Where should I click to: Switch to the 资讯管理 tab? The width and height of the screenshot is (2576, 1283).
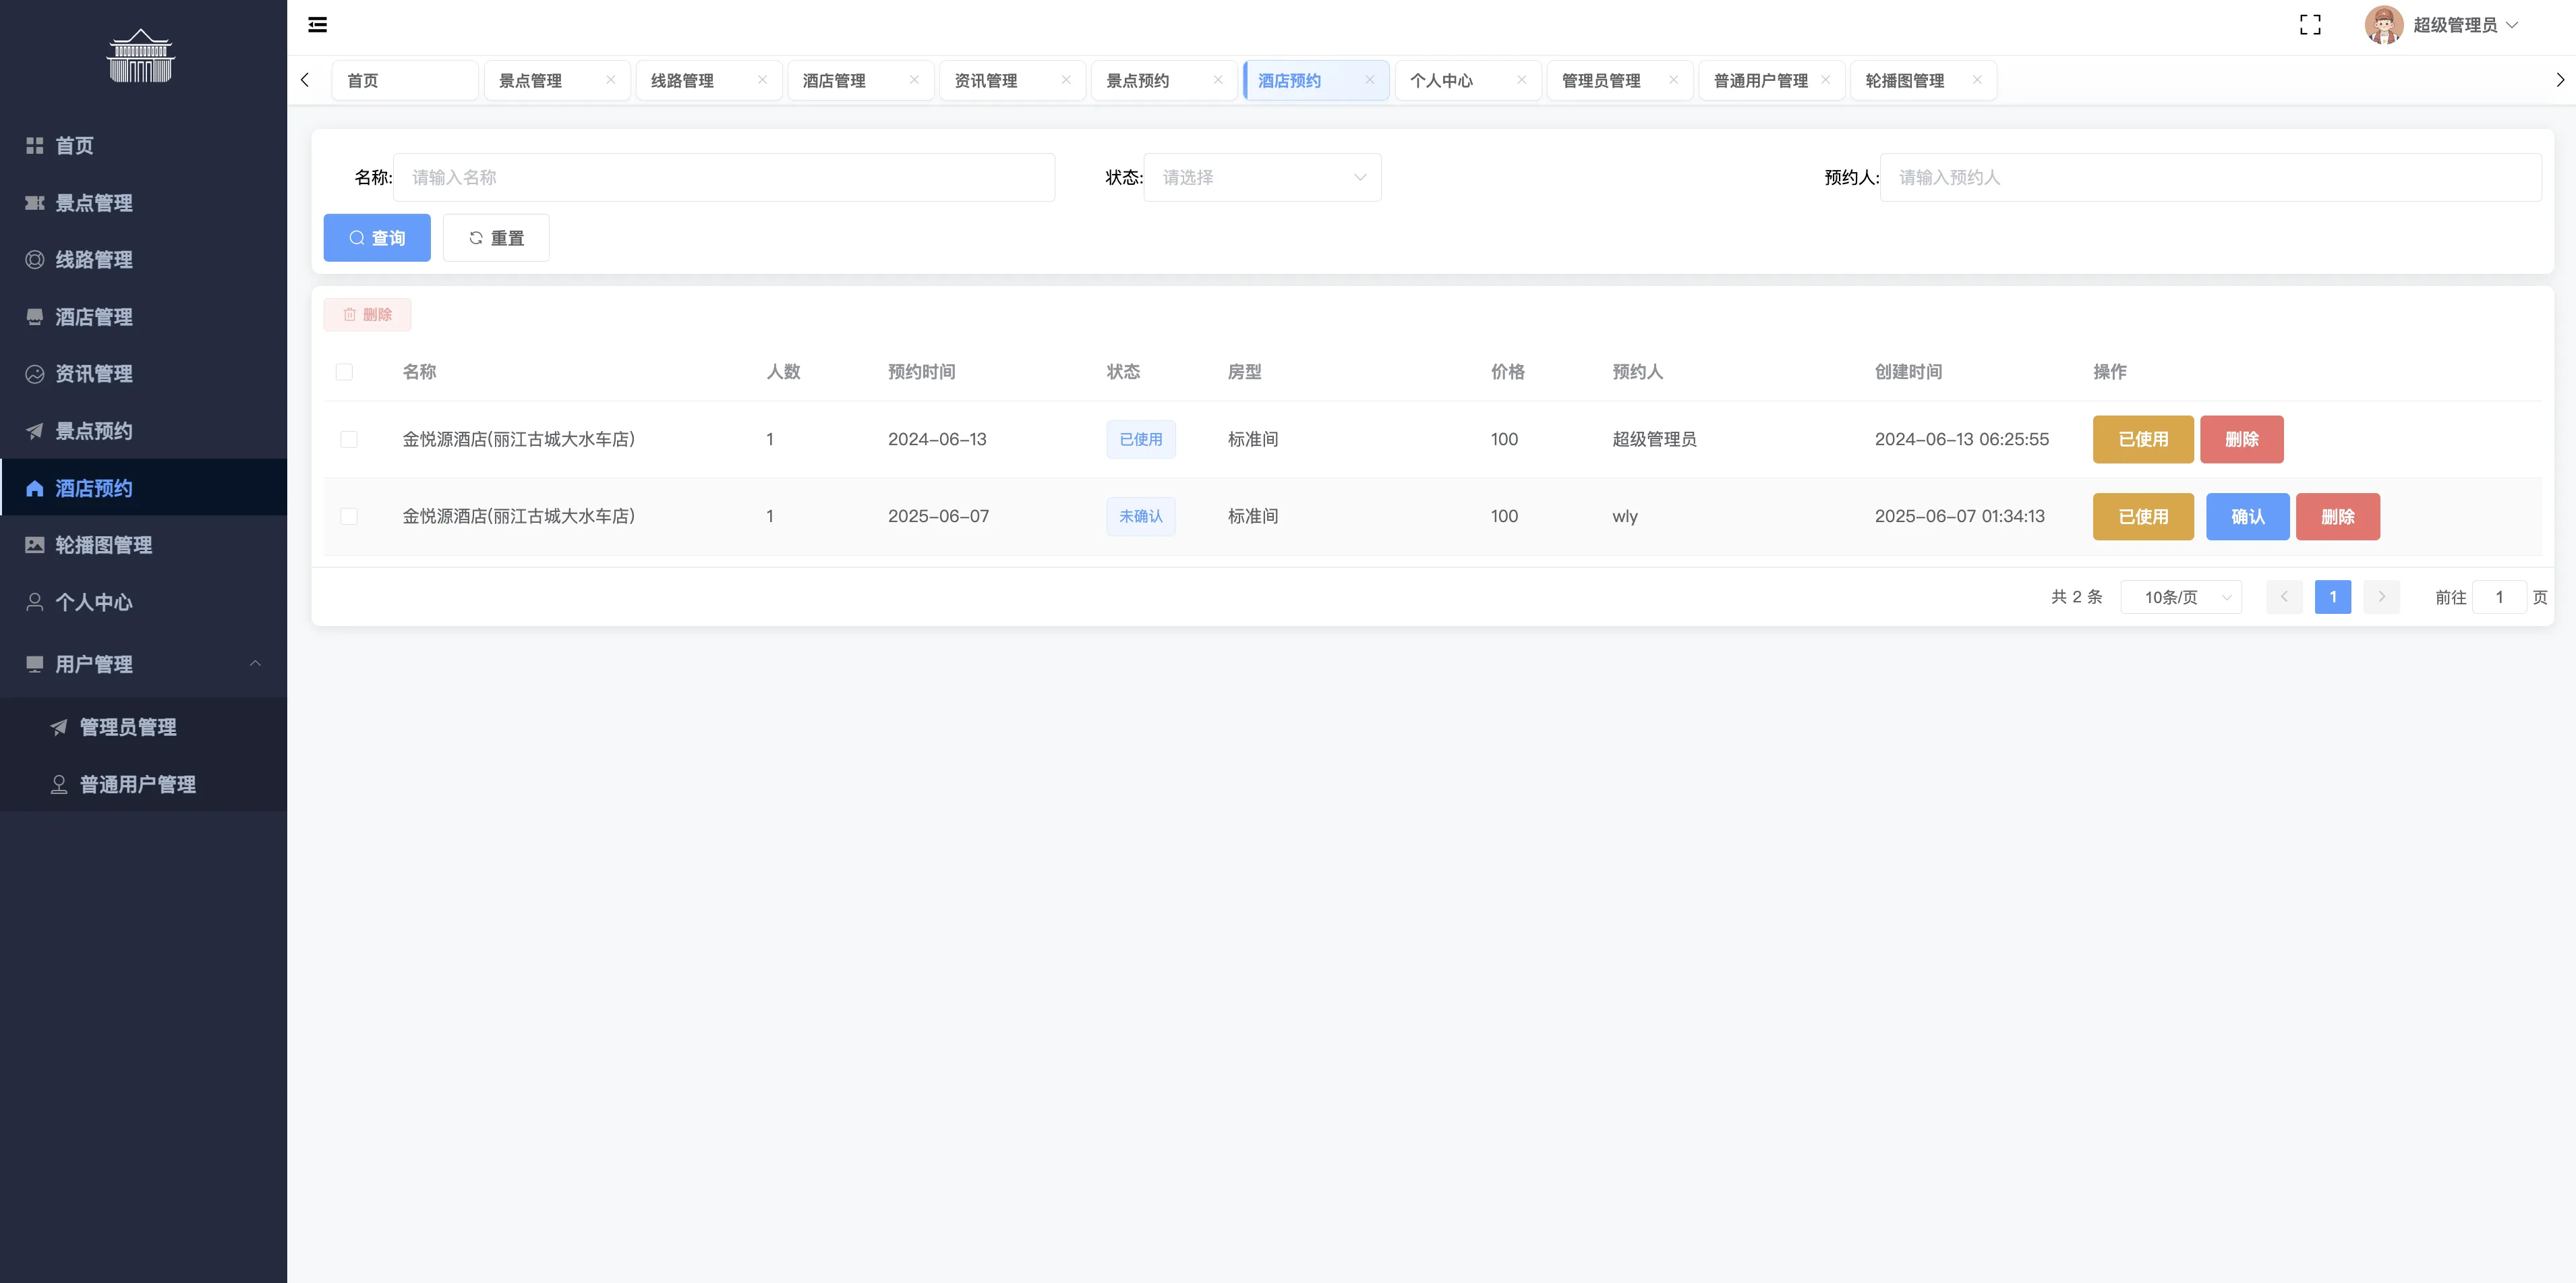click(986, 80)
